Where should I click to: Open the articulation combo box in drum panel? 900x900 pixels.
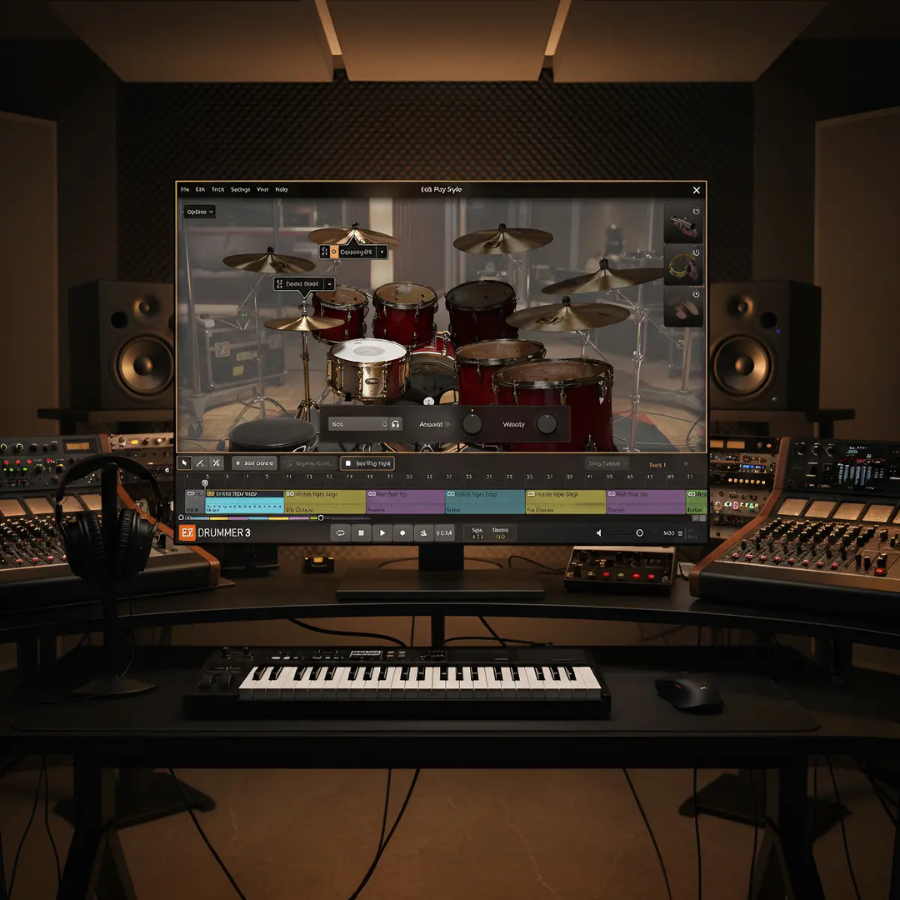(x=358, y=424)
